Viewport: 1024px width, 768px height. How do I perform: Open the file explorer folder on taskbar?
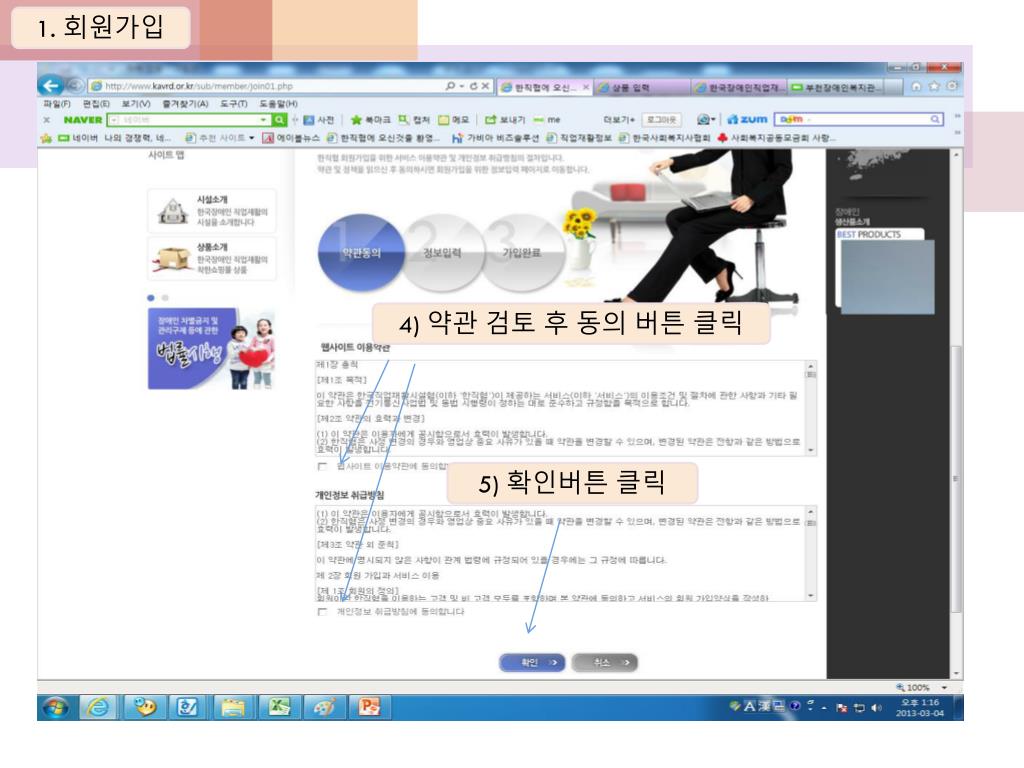click(x=233, y=707)
